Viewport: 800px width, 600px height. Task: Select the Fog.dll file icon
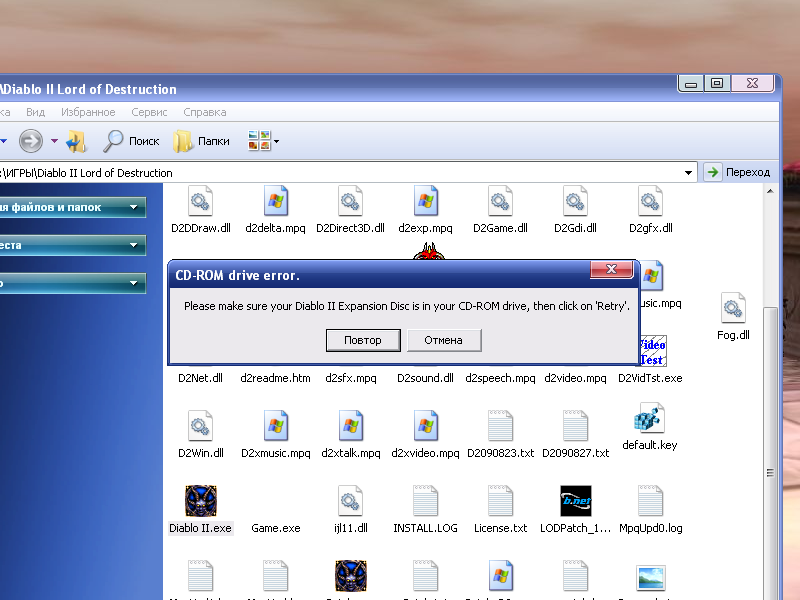(x=733, y=308)
